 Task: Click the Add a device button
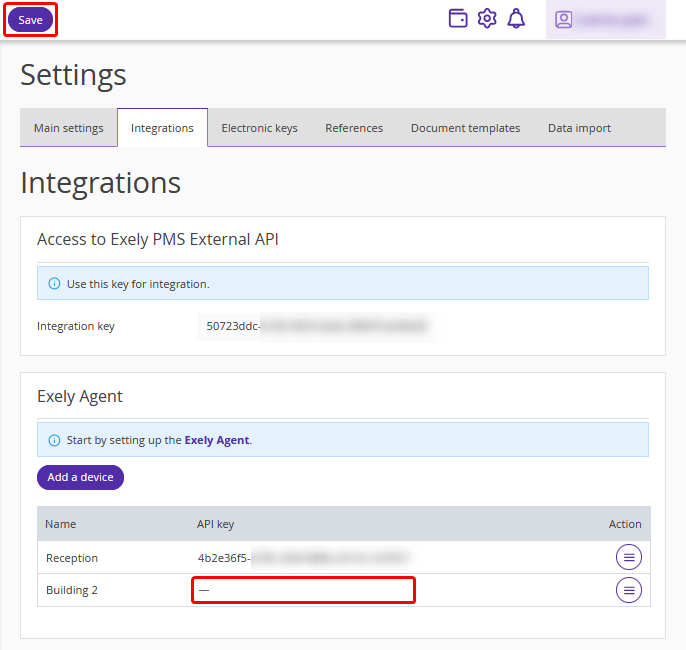[x=80, y=477]
